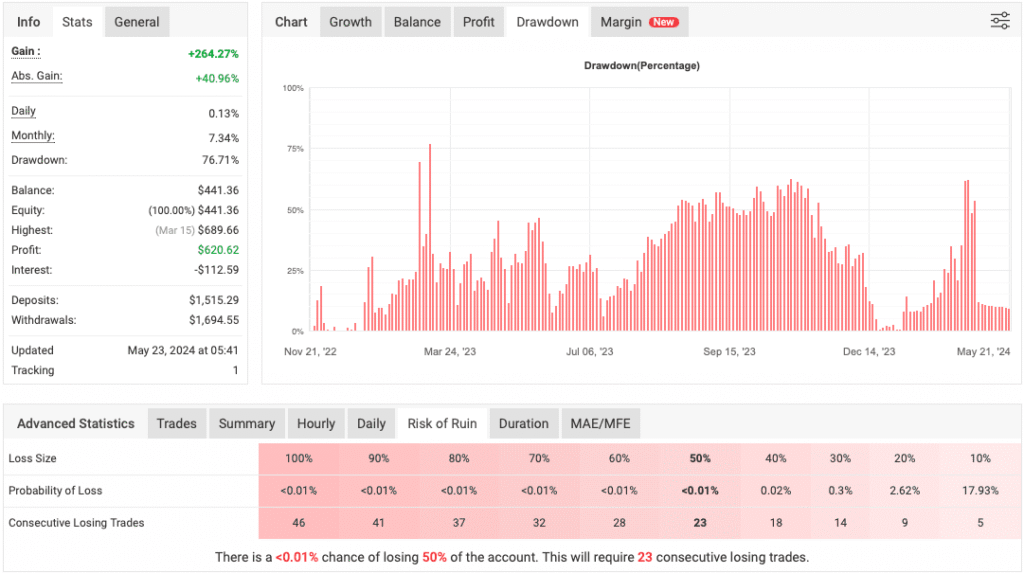Screen dimensions: 1024x574
Task: Select the Drawdown chart tab
Action: tap(547, 22)
